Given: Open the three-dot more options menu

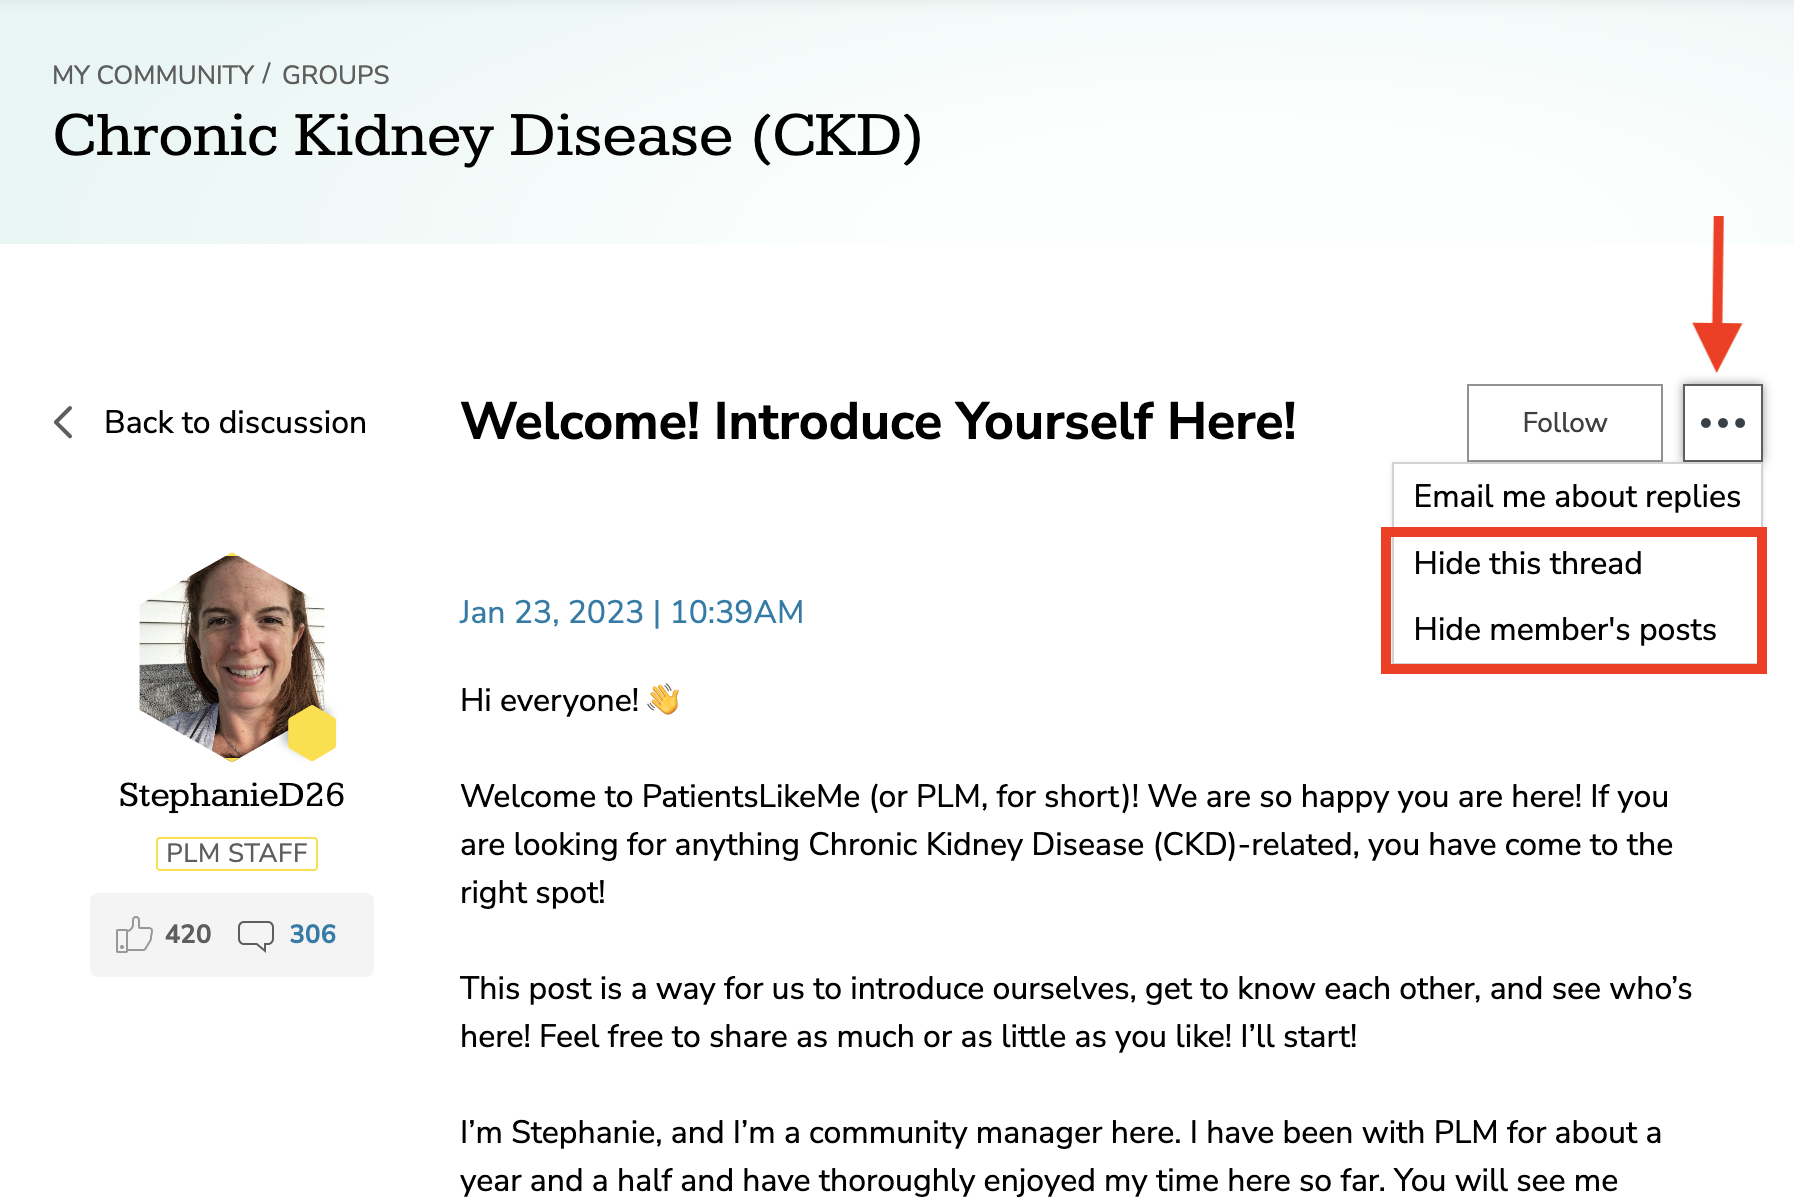Looking at the screenshot, I should [1722, 423].
